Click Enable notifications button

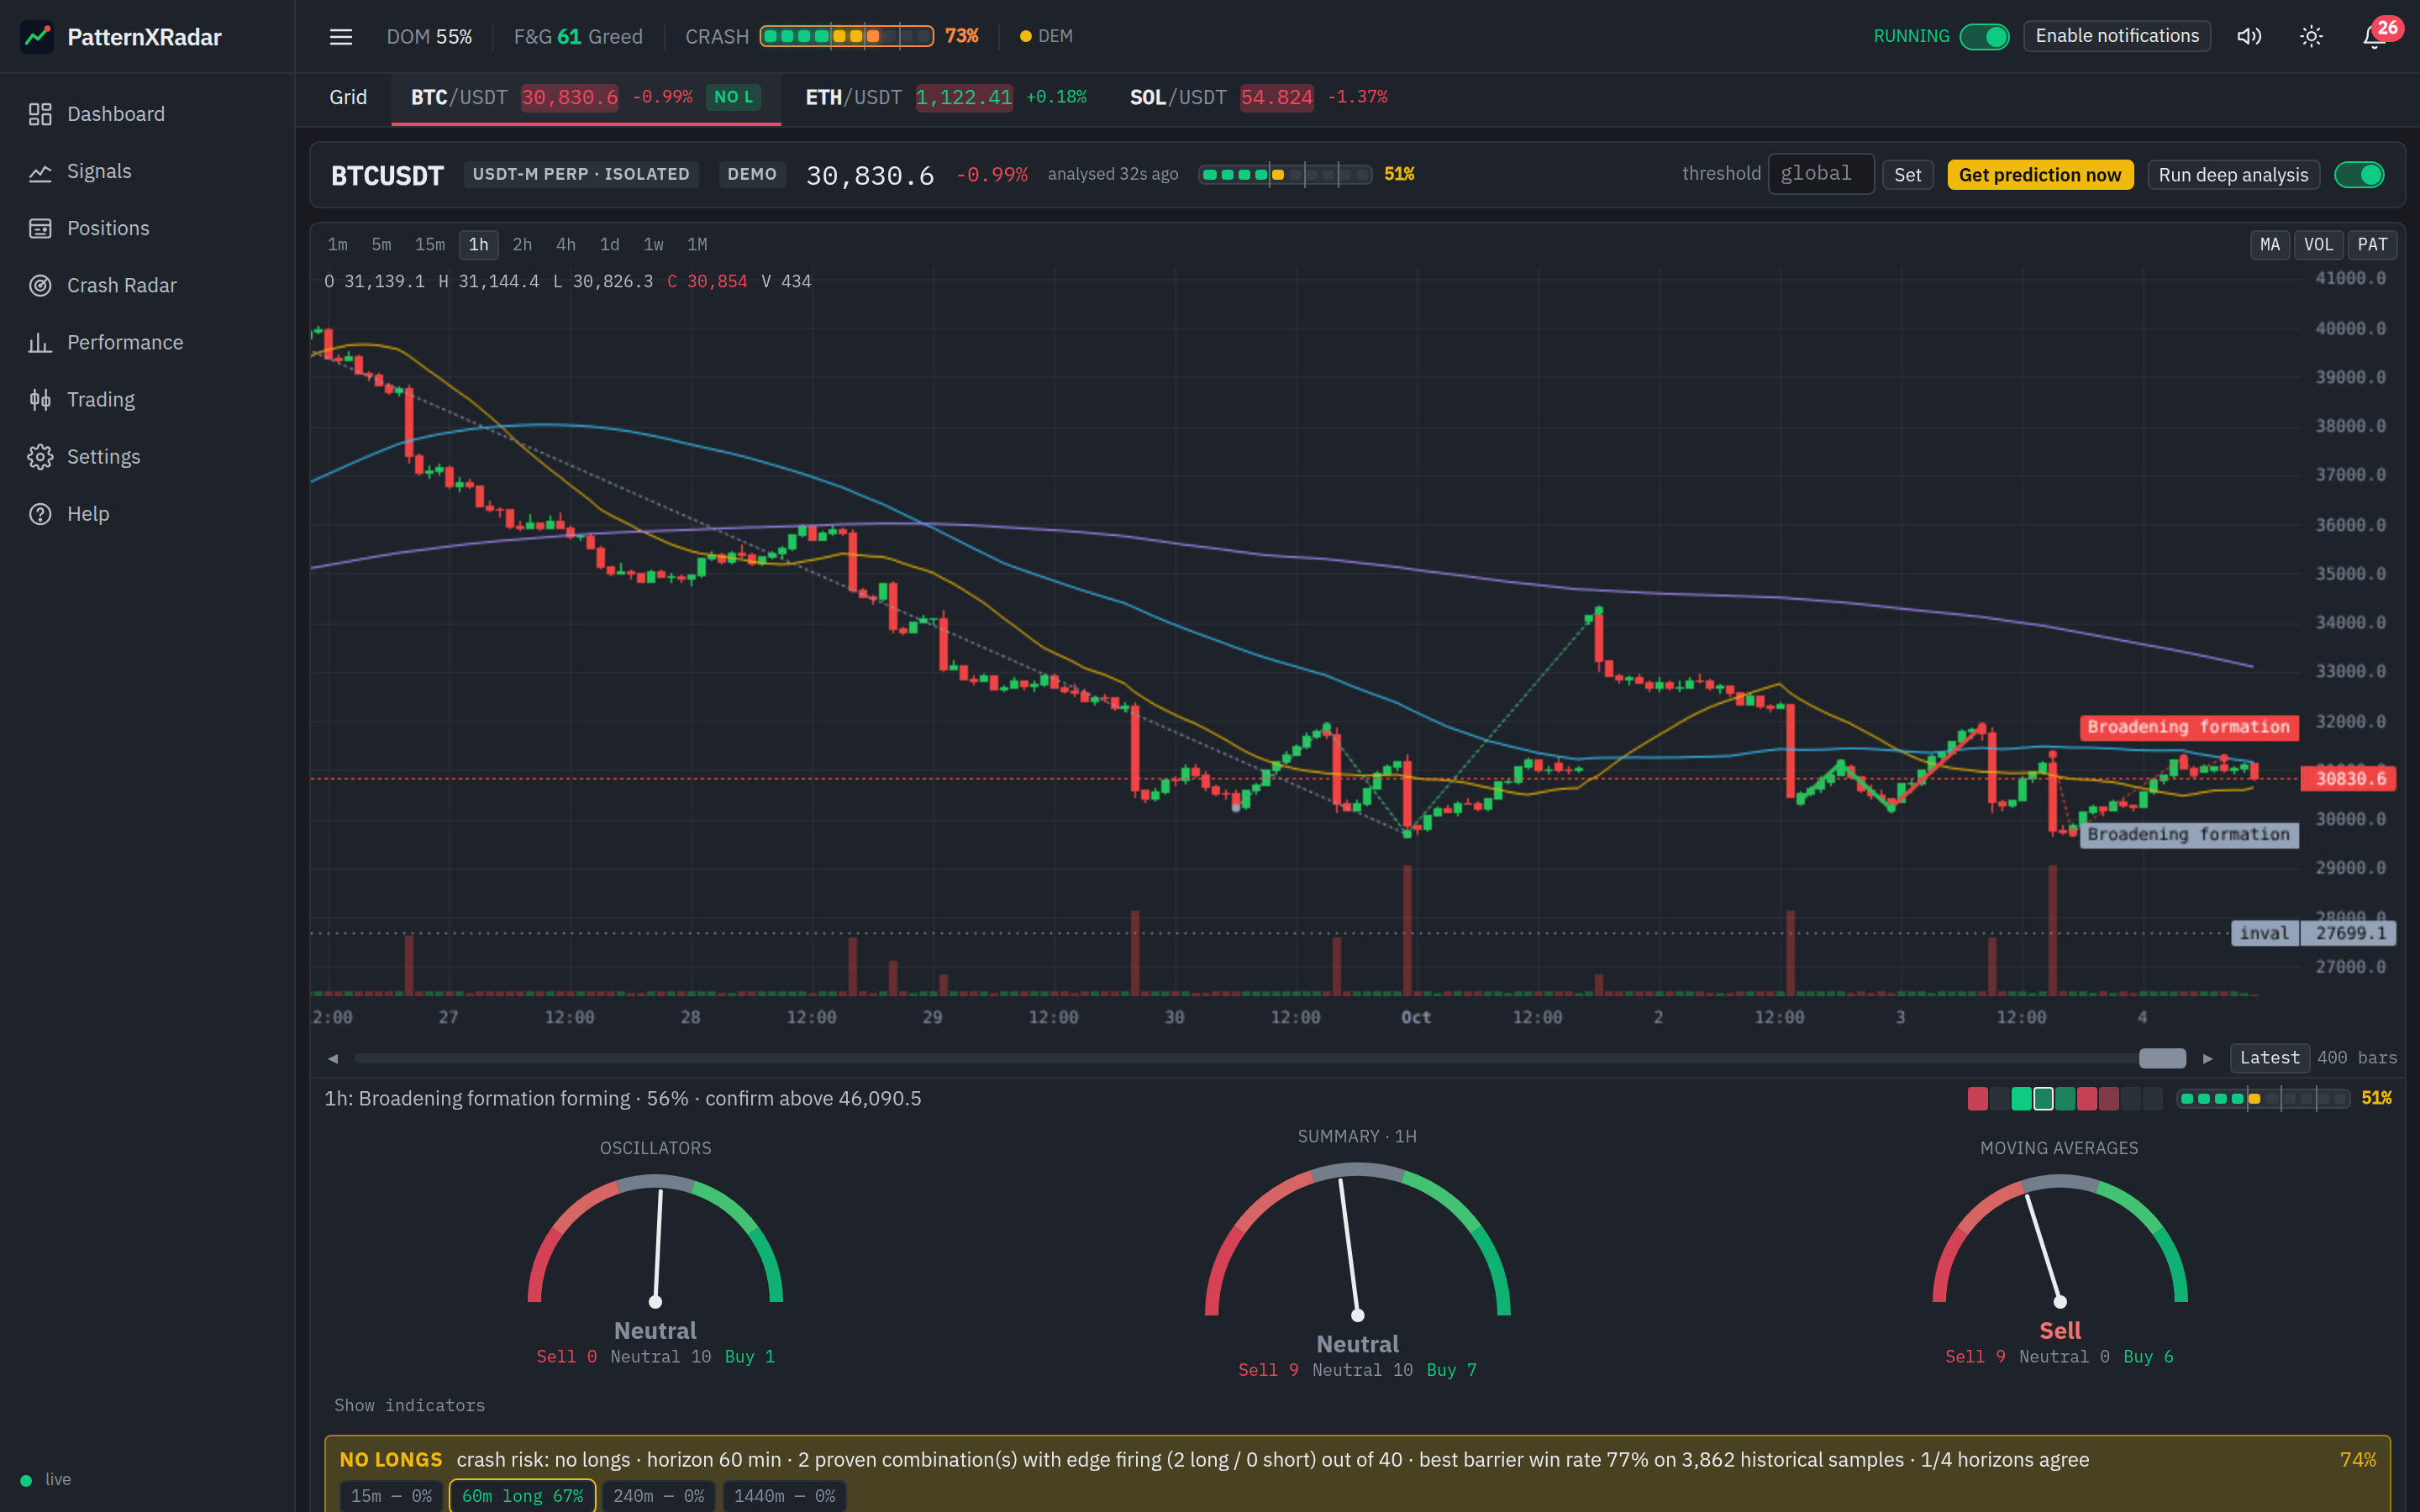pos(2117,37)
